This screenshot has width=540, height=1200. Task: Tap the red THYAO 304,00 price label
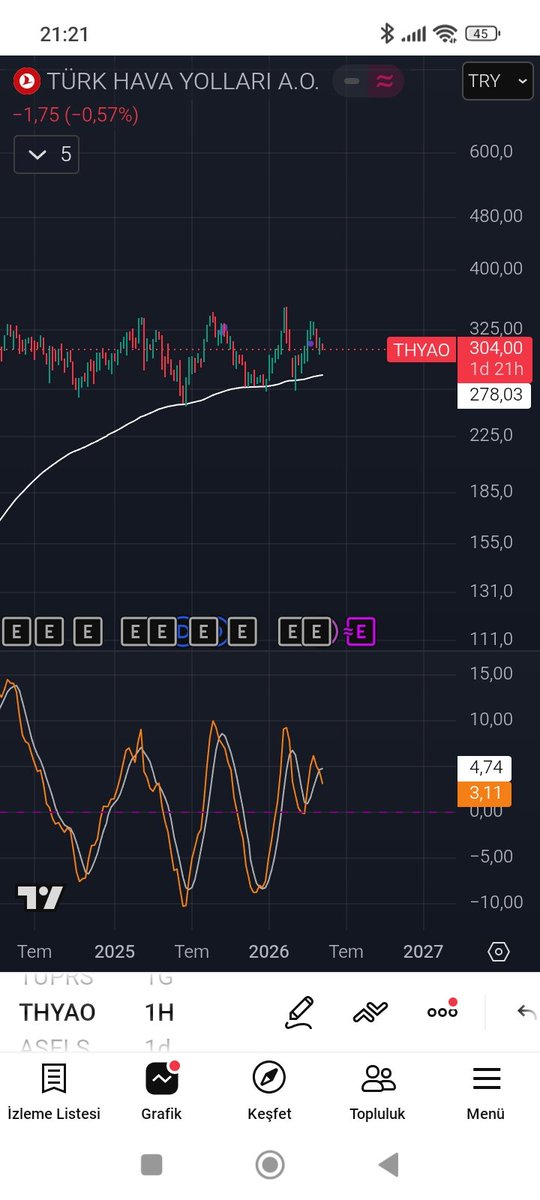click(x=459, y=359)
